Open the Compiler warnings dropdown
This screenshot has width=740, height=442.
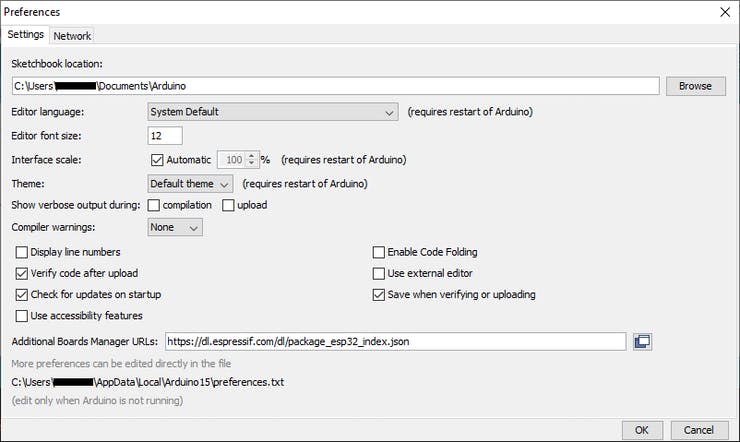[175, 228]
